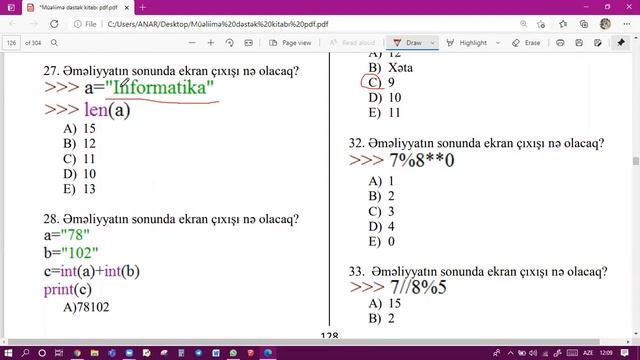Click answer option B) 12 in question 27
640x360 pixels.
click(80, 144)
